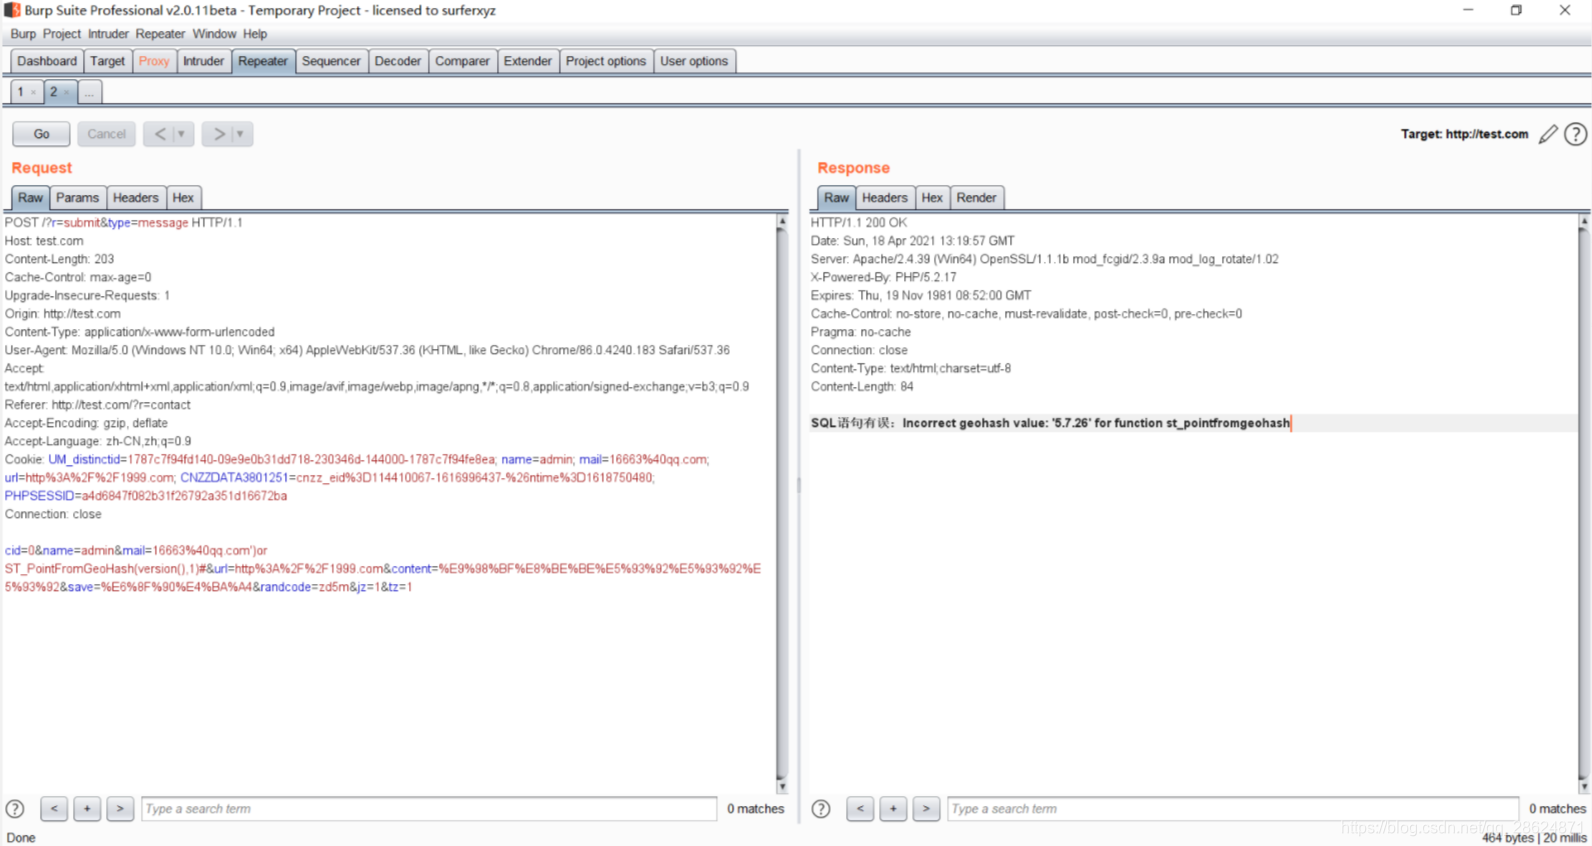Show the response Raw view

837,198
